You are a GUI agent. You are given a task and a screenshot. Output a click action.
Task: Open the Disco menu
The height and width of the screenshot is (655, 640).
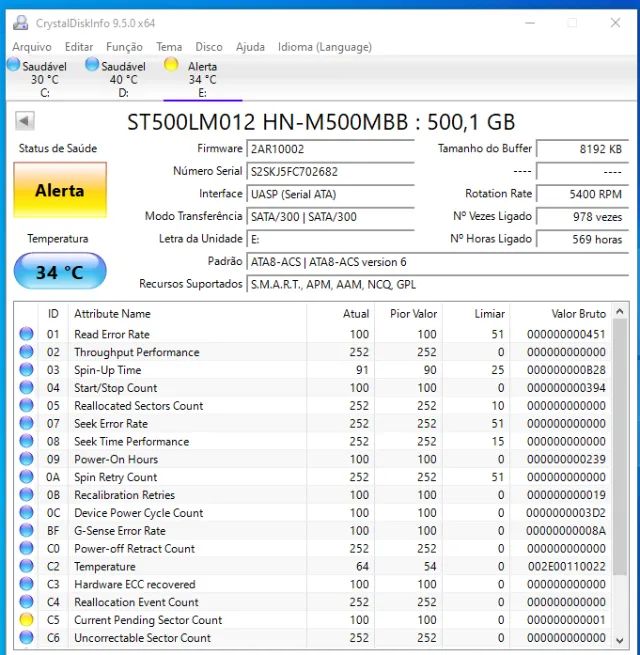[x=209, y=47]
